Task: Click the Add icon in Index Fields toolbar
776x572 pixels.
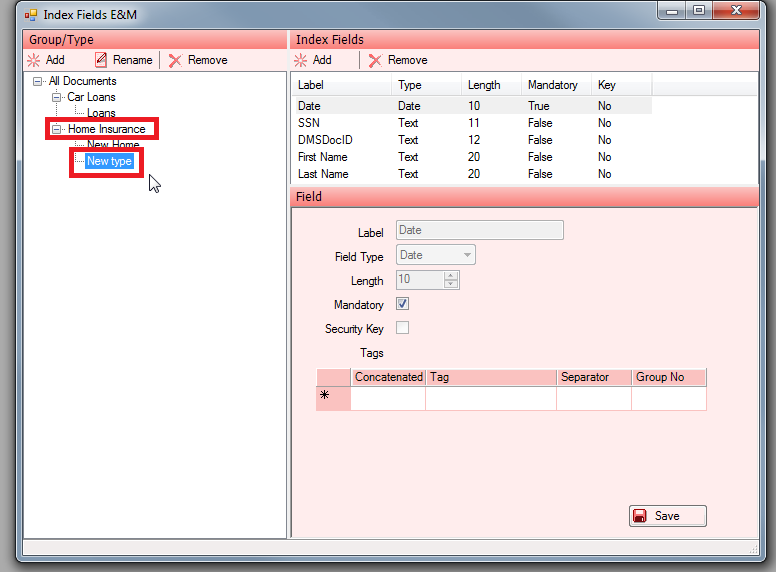Action: [301, 60]
